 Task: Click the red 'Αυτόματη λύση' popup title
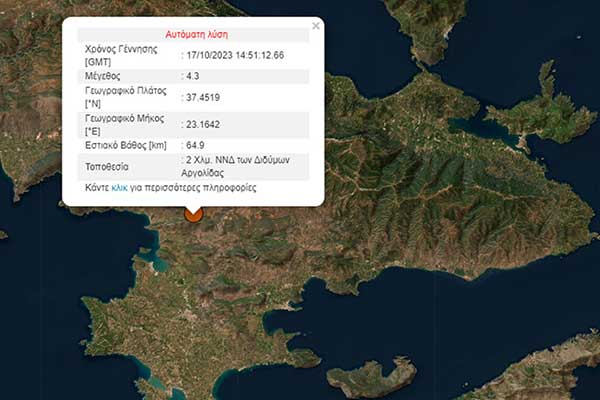point(194,33)
